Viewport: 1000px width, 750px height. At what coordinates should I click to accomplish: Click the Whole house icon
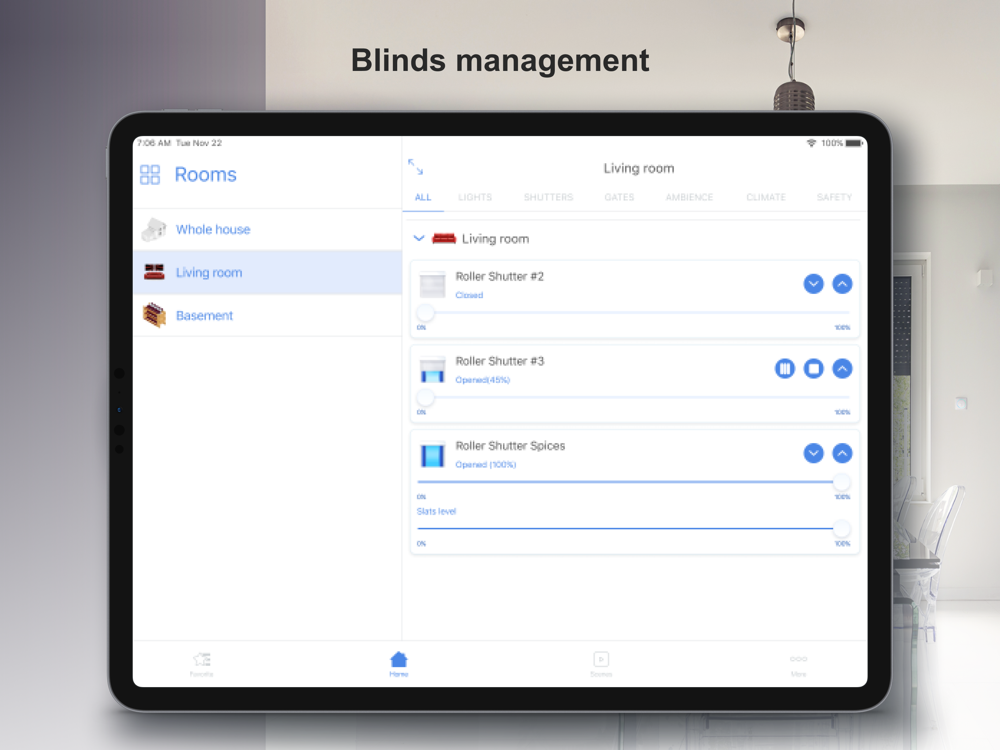pos(154,230)
